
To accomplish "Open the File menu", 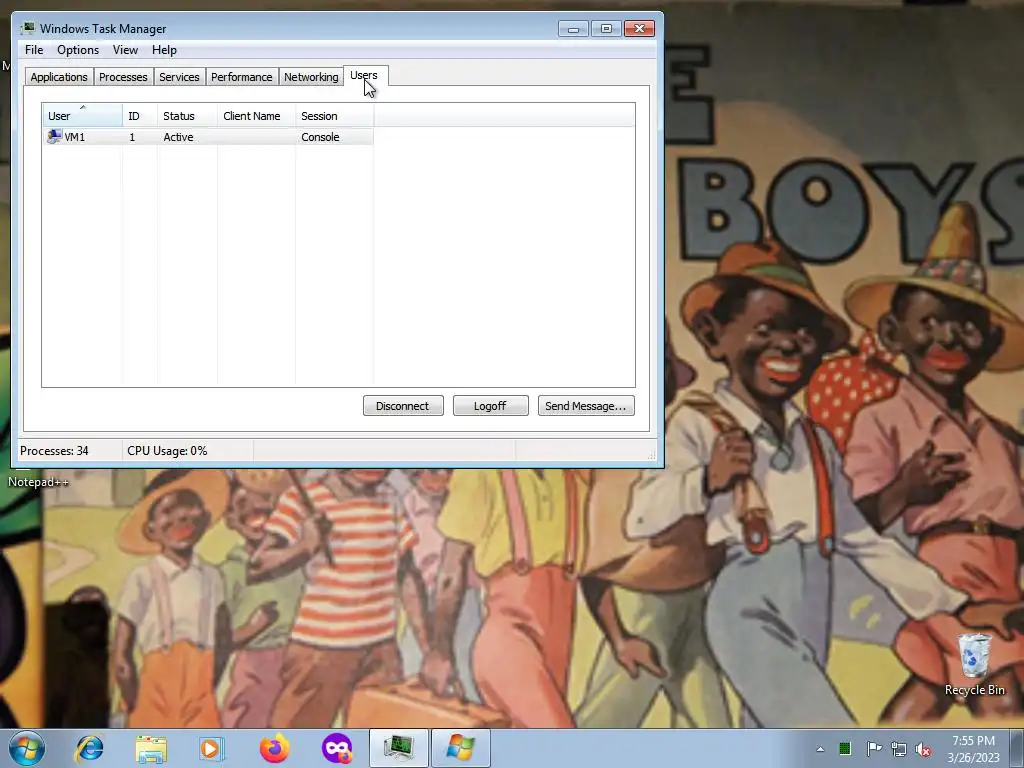I will coord(34,50).
